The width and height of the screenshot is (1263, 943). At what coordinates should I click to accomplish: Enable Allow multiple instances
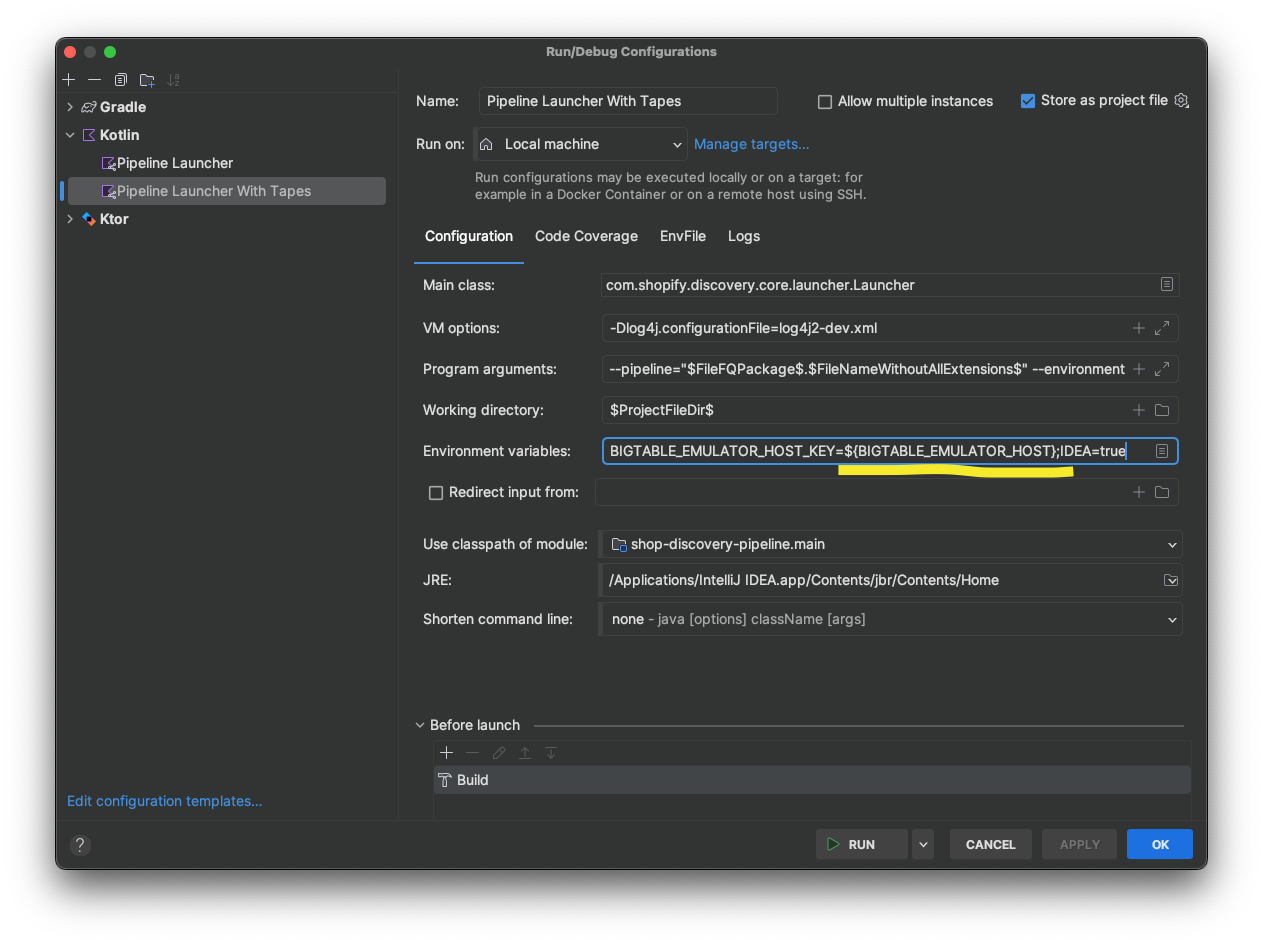(x=825, y=102)
